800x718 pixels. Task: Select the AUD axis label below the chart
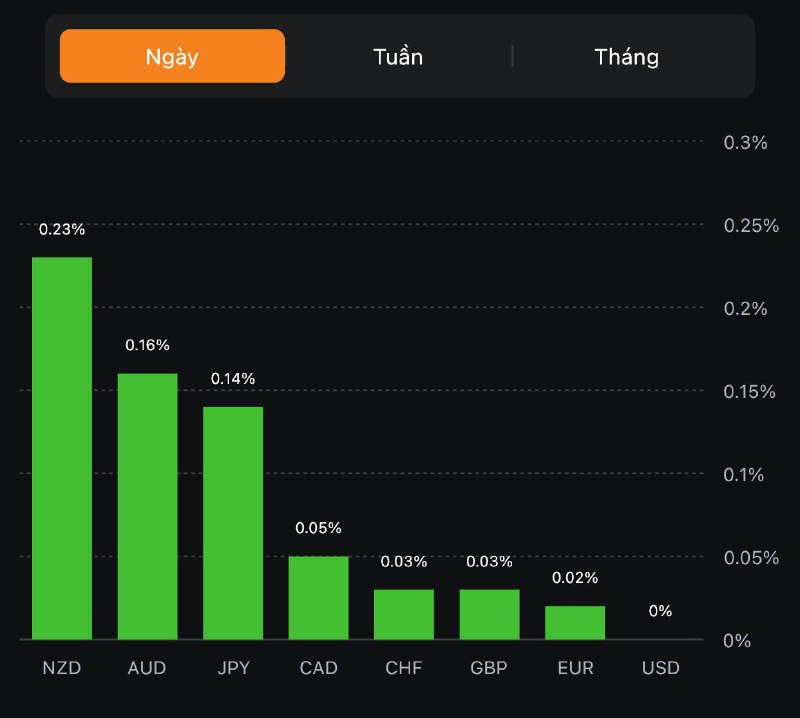pyautogui.click(x=148, y=667)
